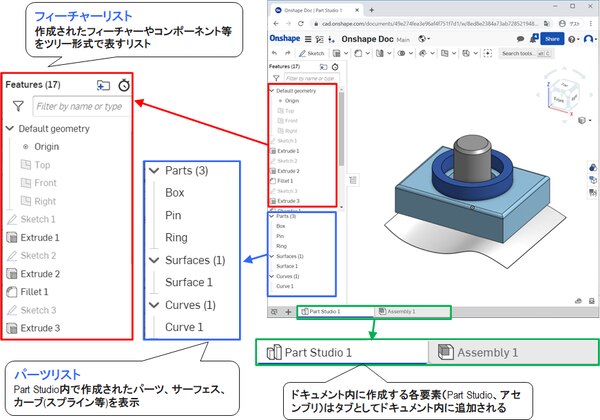Collapse Surfaces (1) group in browser window
Viewport: 600px width, 420px height.
(272, 256)
